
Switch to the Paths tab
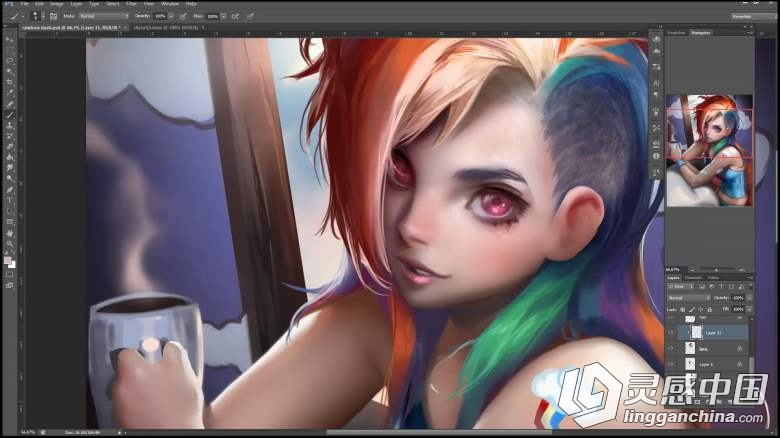point(713,278)
